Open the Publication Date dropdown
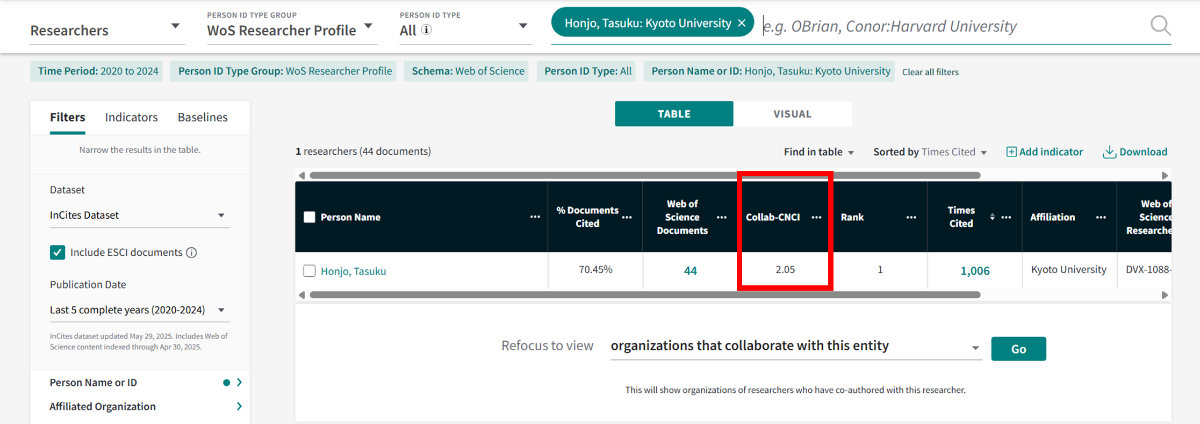This screenshot has height=424, width=1200. tap(139, 311)
